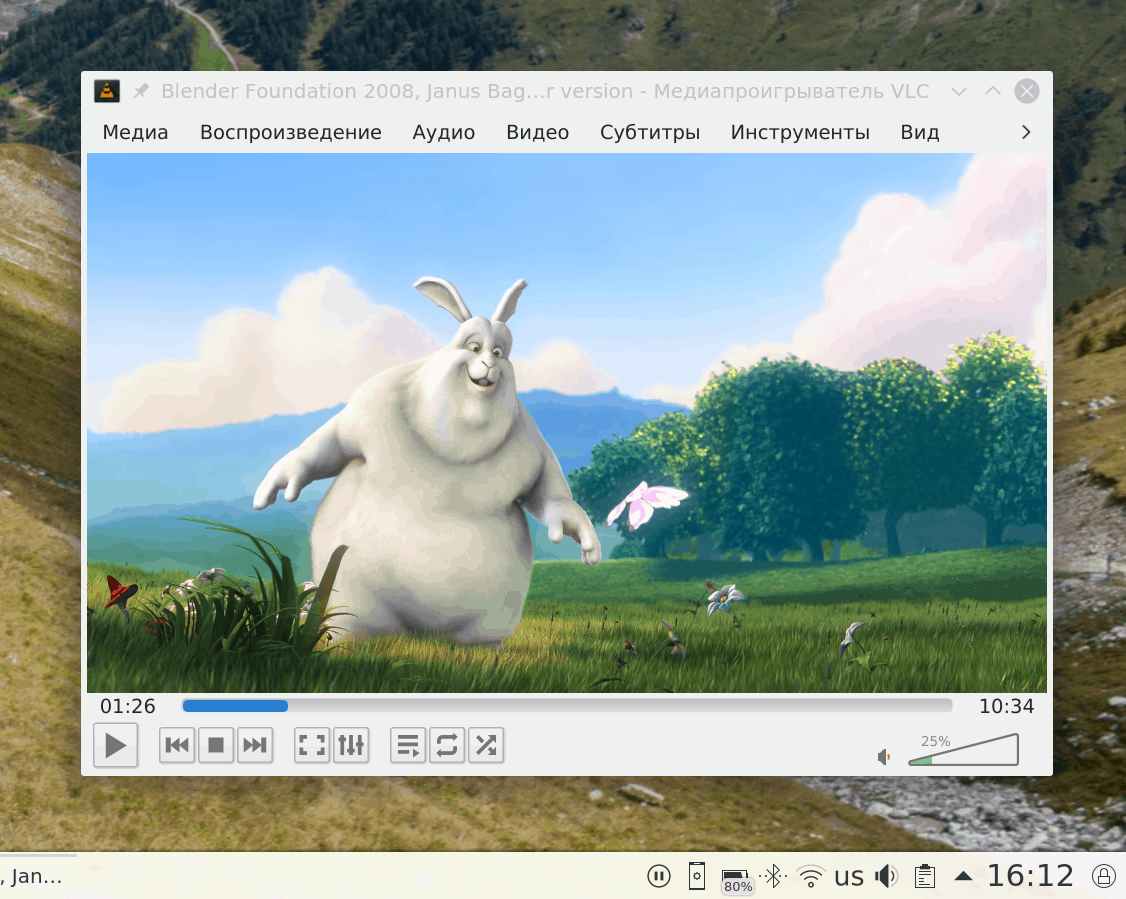Toggle loop repeat mode
Image resolution: width=1126 pixels, height=899 pixels.
click(x=447, y=745)
